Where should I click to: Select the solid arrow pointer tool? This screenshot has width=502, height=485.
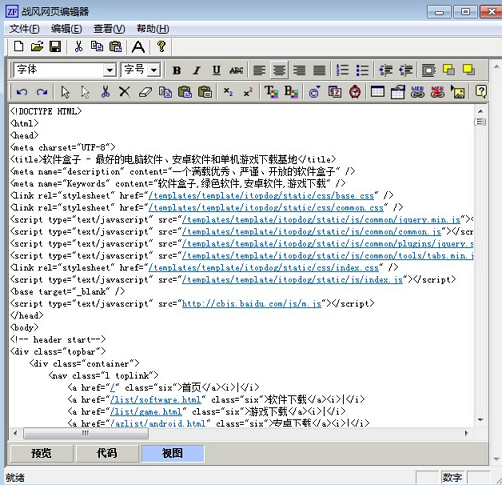[x=65, y=92]
